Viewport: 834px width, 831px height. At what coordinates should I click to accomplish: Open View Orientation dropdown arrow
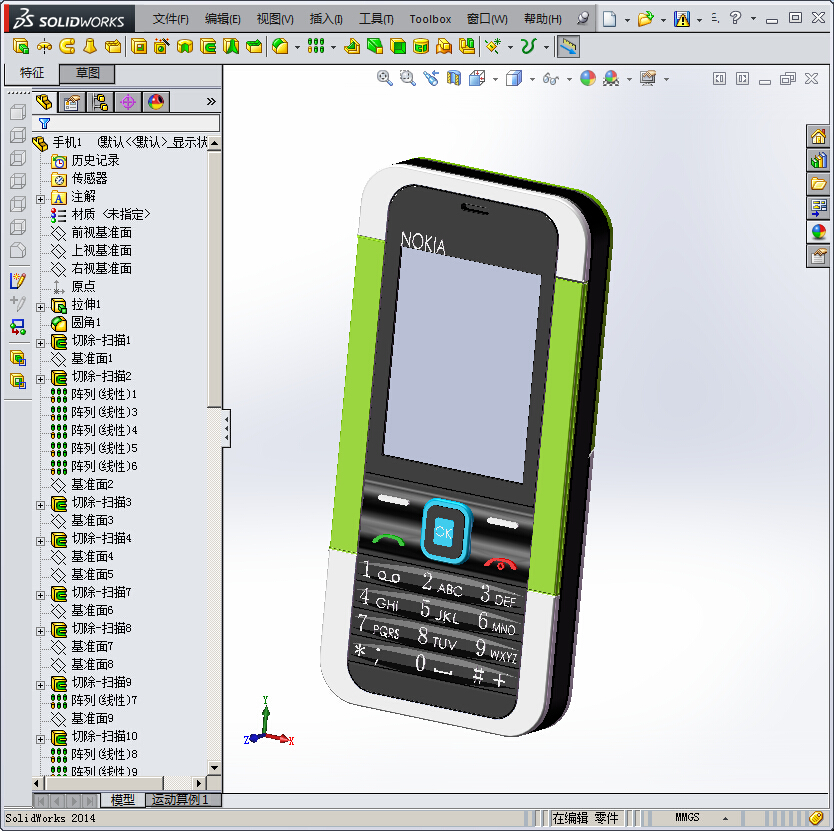coord(495,79)
